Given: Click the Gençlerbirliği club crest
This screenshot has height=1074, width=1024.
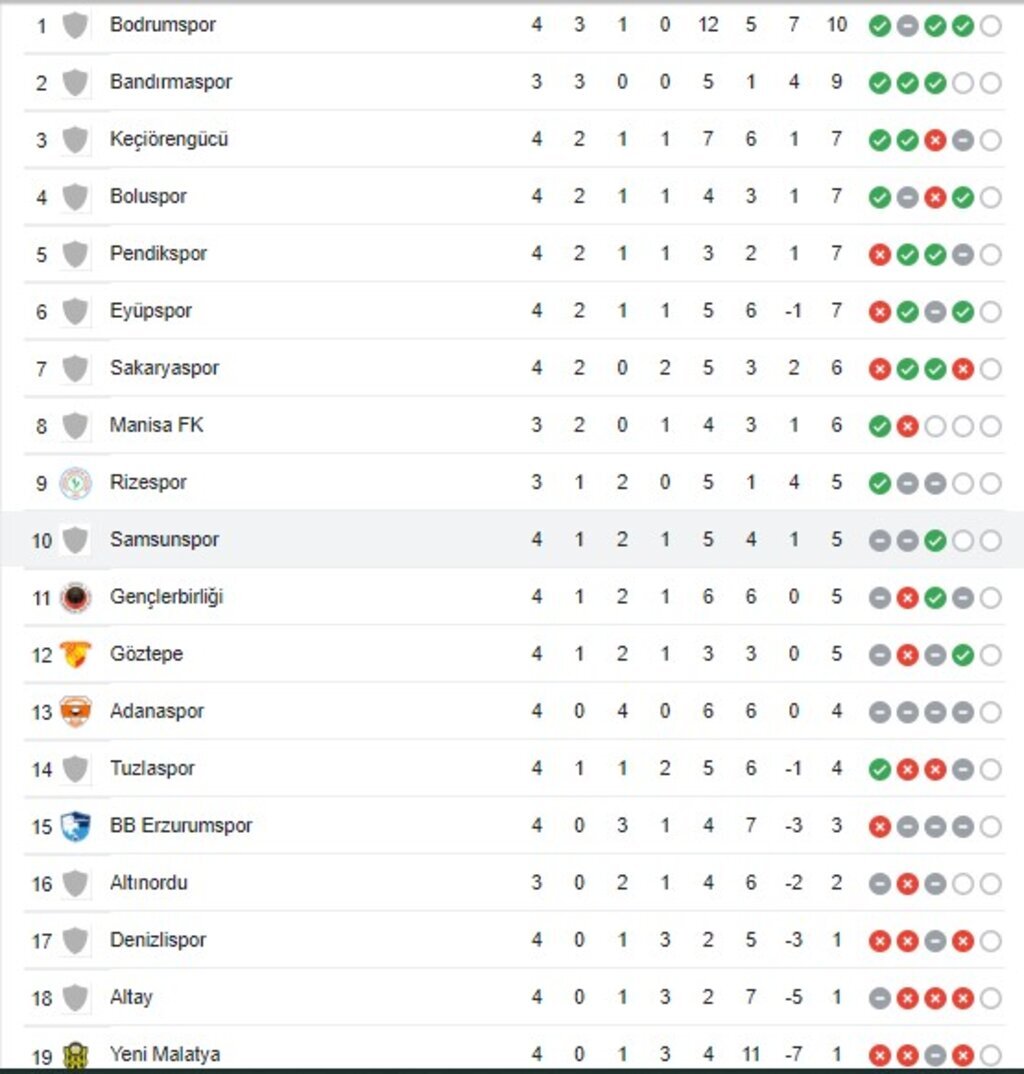Looking at the screenshot, I should [75, 598].
